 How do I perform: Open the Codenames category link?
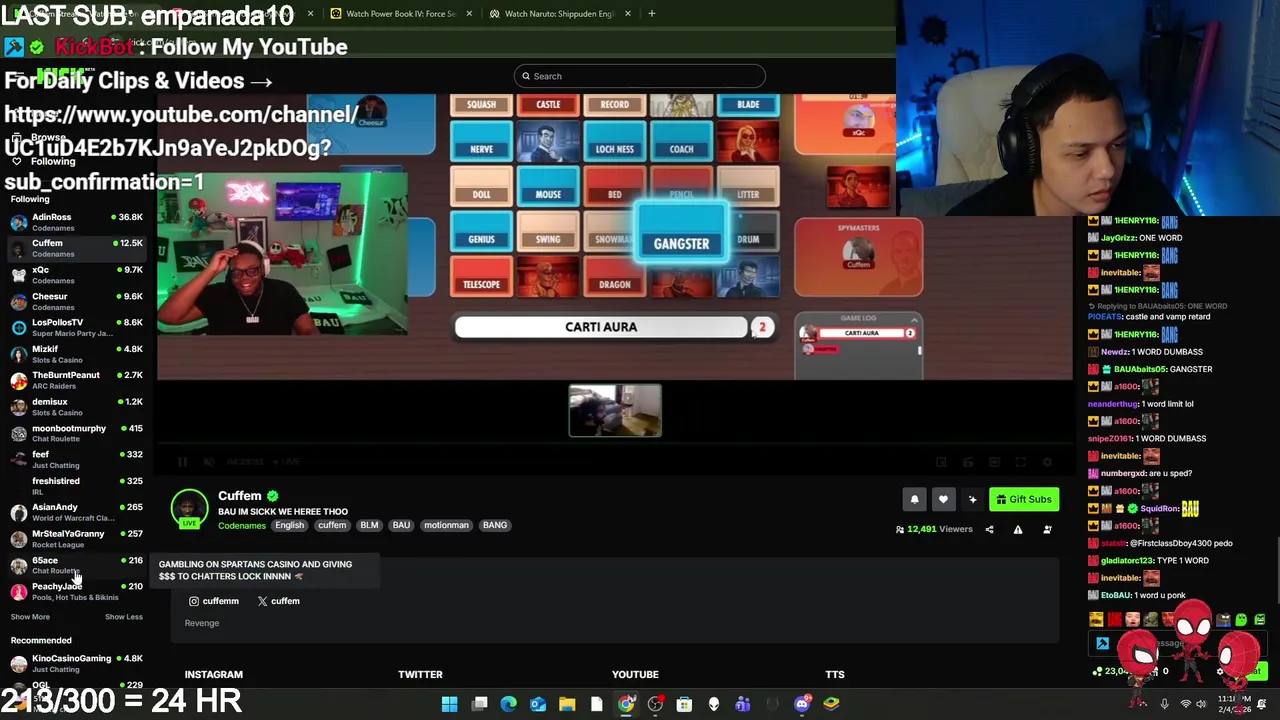coord(242,525)
